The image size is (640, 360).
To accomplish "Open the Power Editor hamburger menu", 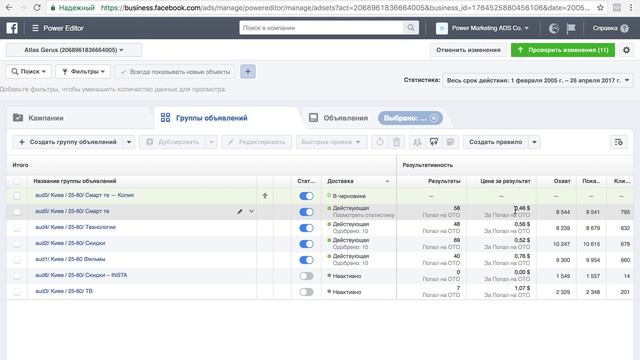I will click(x=35, y=28).
